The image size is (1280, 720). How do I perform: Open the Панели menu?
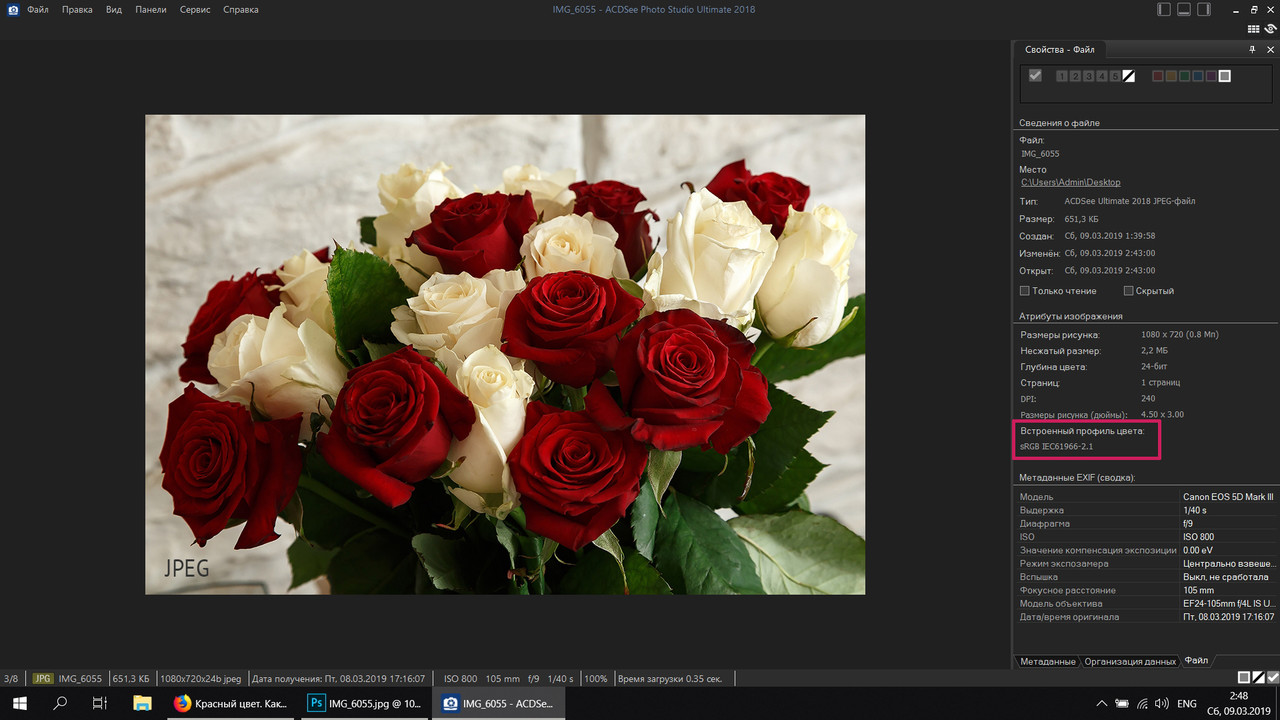point(151,9)
